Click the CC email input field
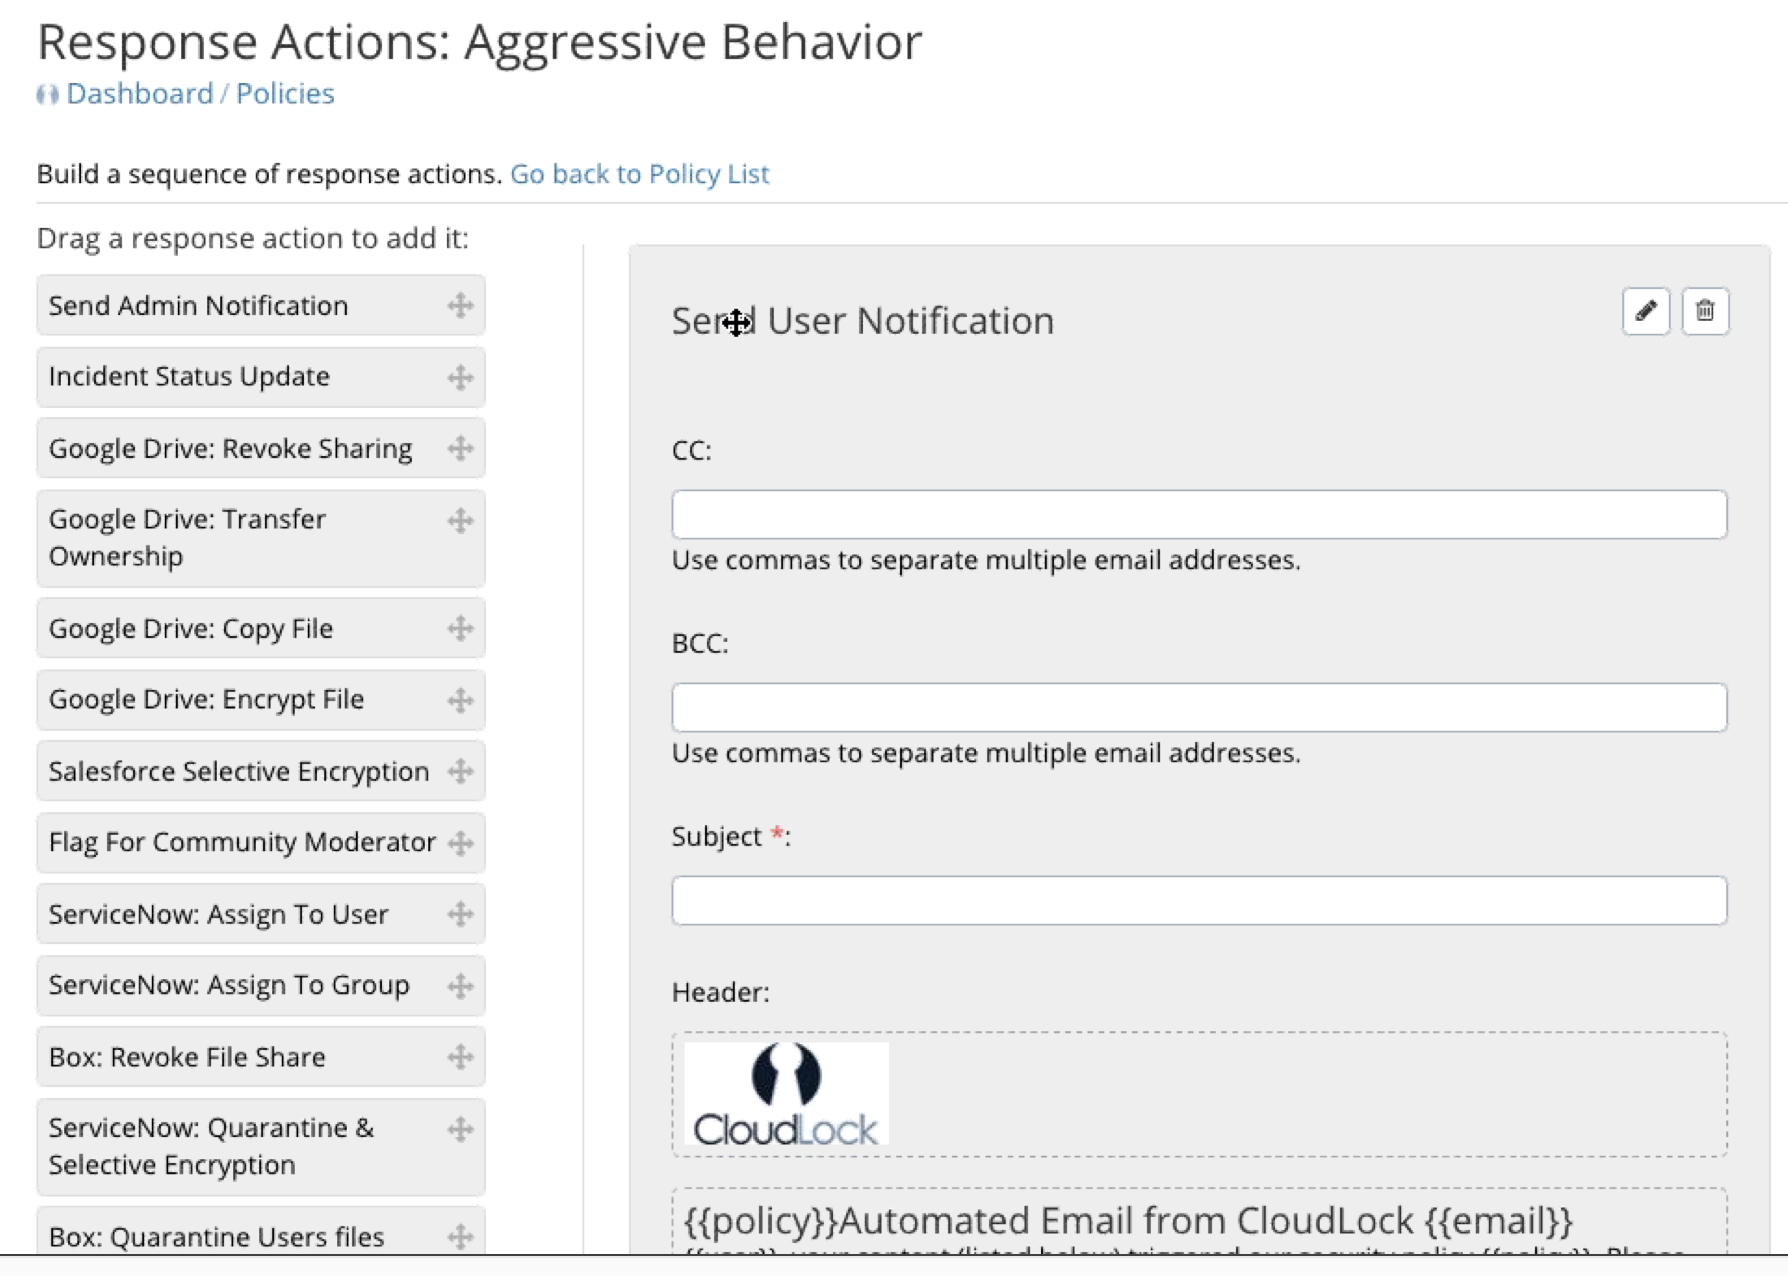This screenshot has height=1276, width=1788. pos(1198,515)
